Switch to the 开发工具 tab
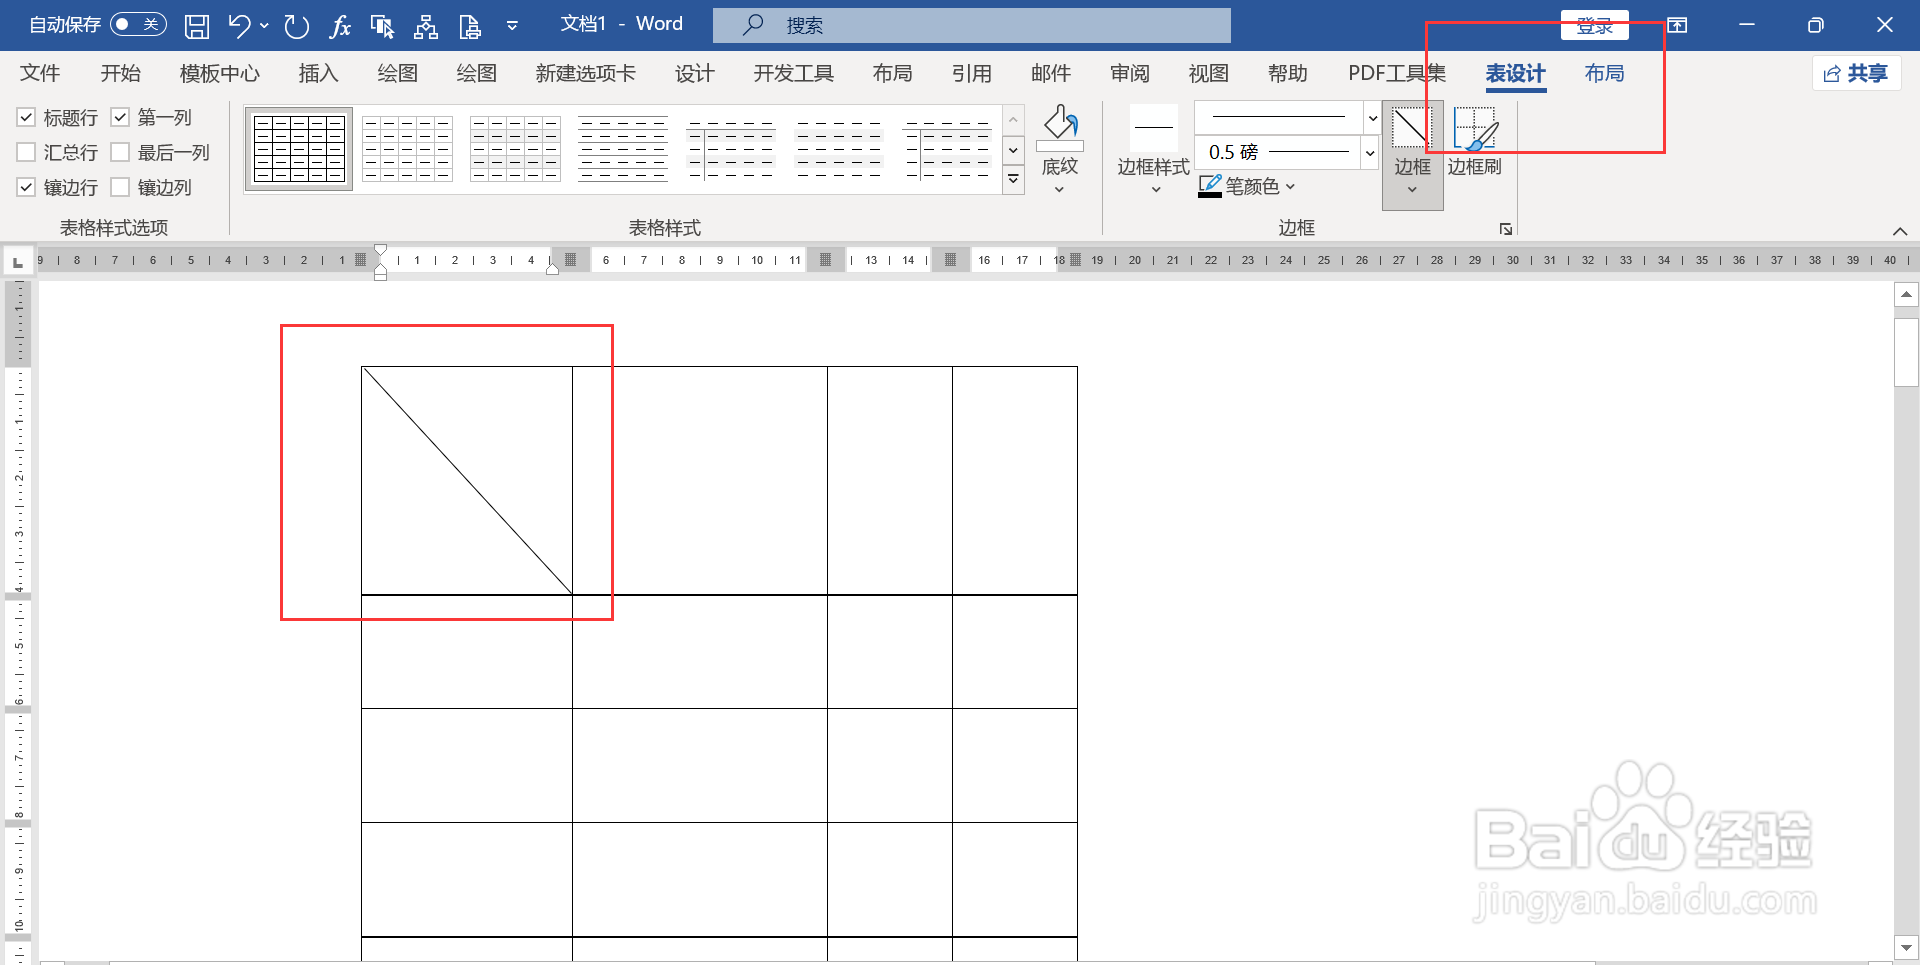 (x=793, y=73)
